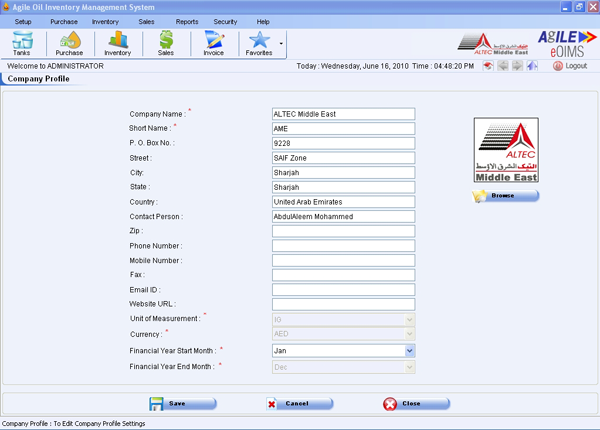Click the Contact Person input field
Viewport: 600px width, 430px height.
tap(343, 217)
